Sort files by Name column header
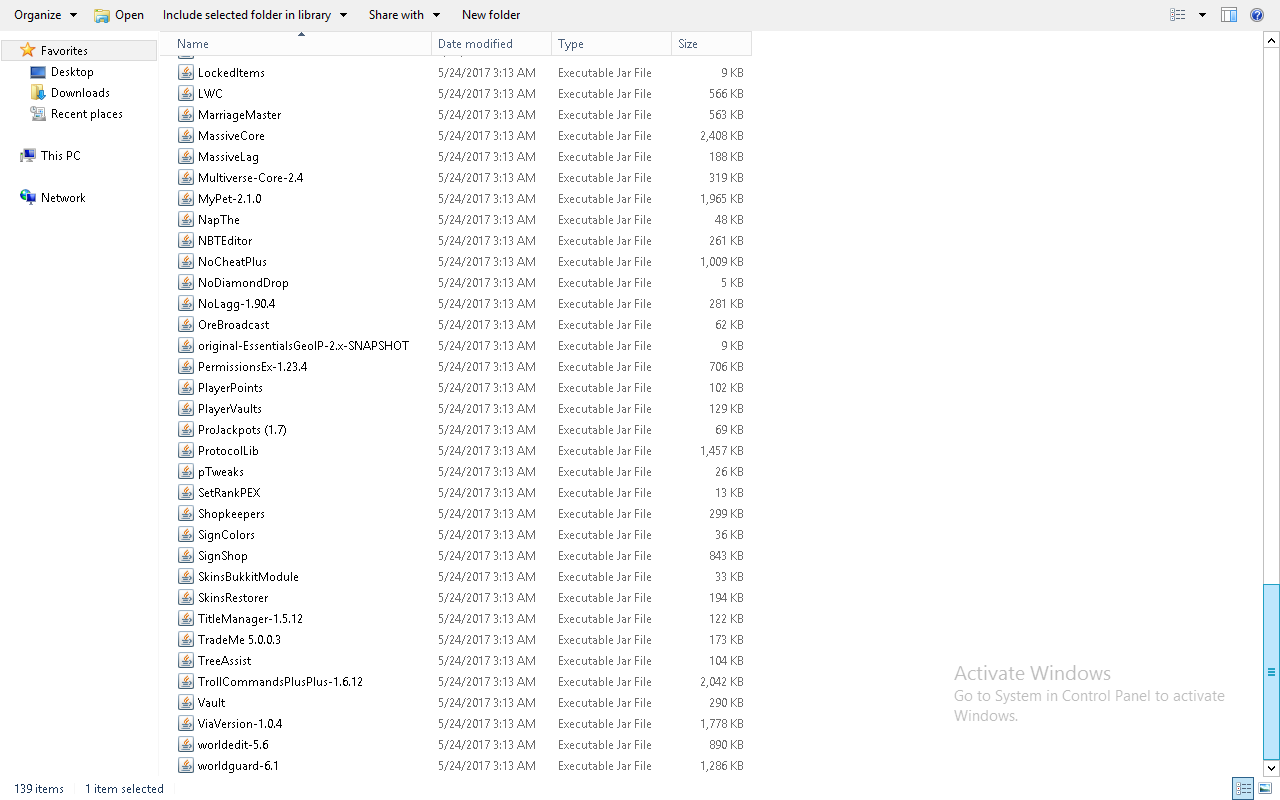 [302, 44]
